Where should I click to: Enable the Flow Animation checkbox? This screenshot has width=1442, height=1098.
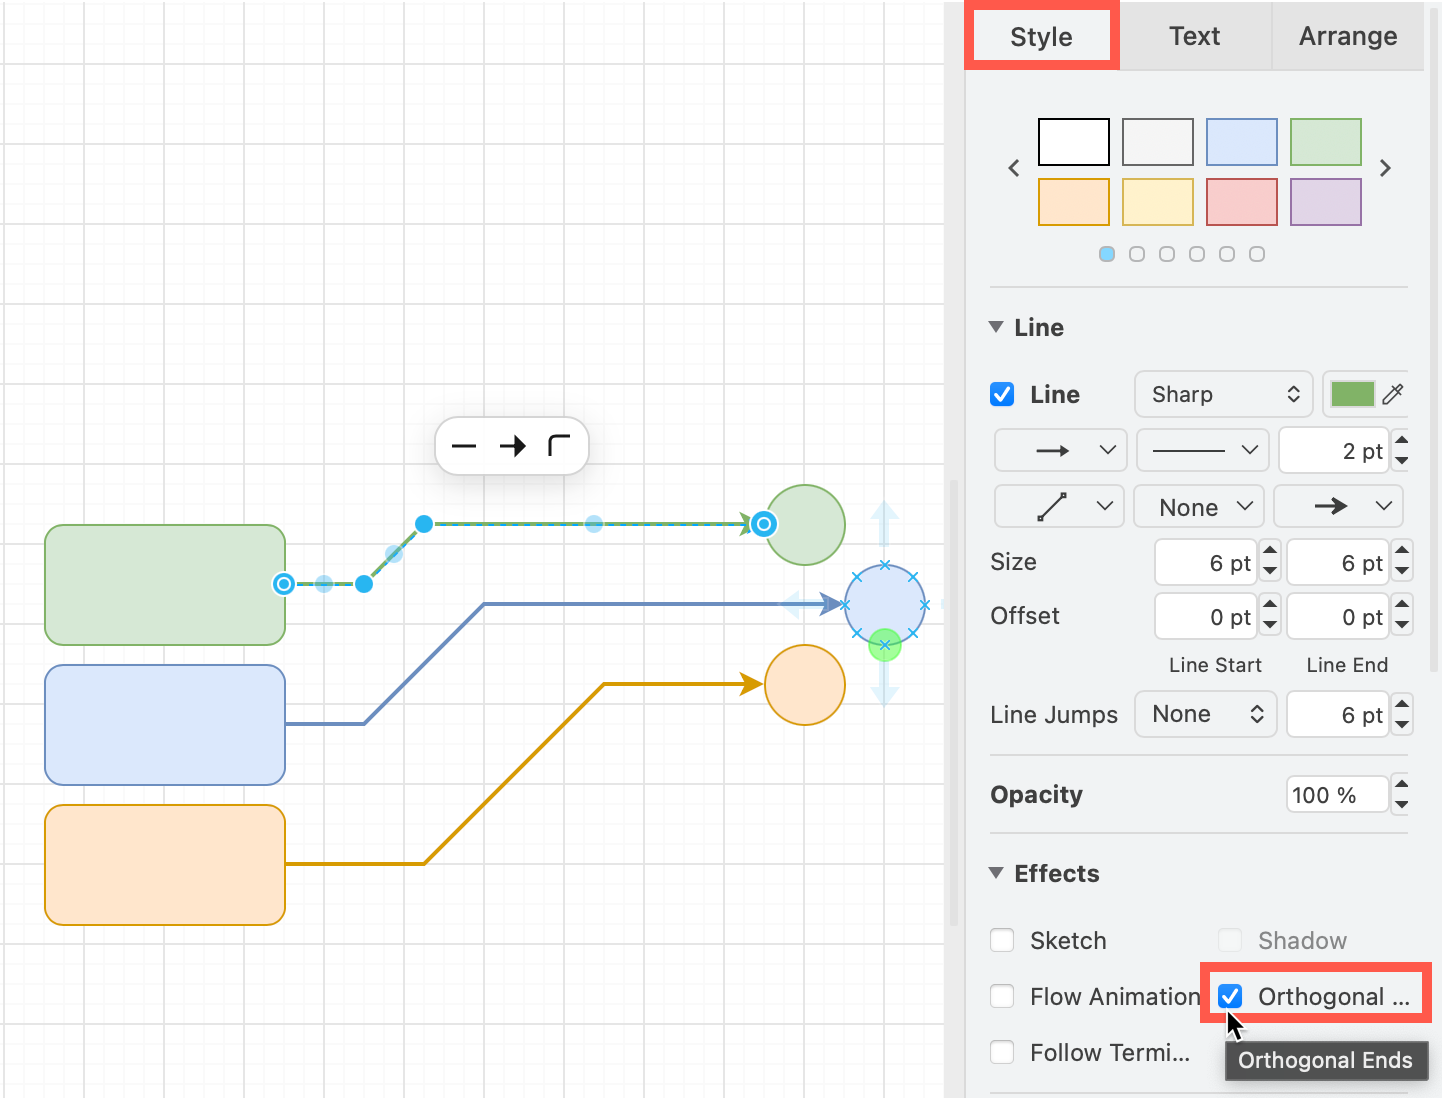click(x=1002, y=996)
